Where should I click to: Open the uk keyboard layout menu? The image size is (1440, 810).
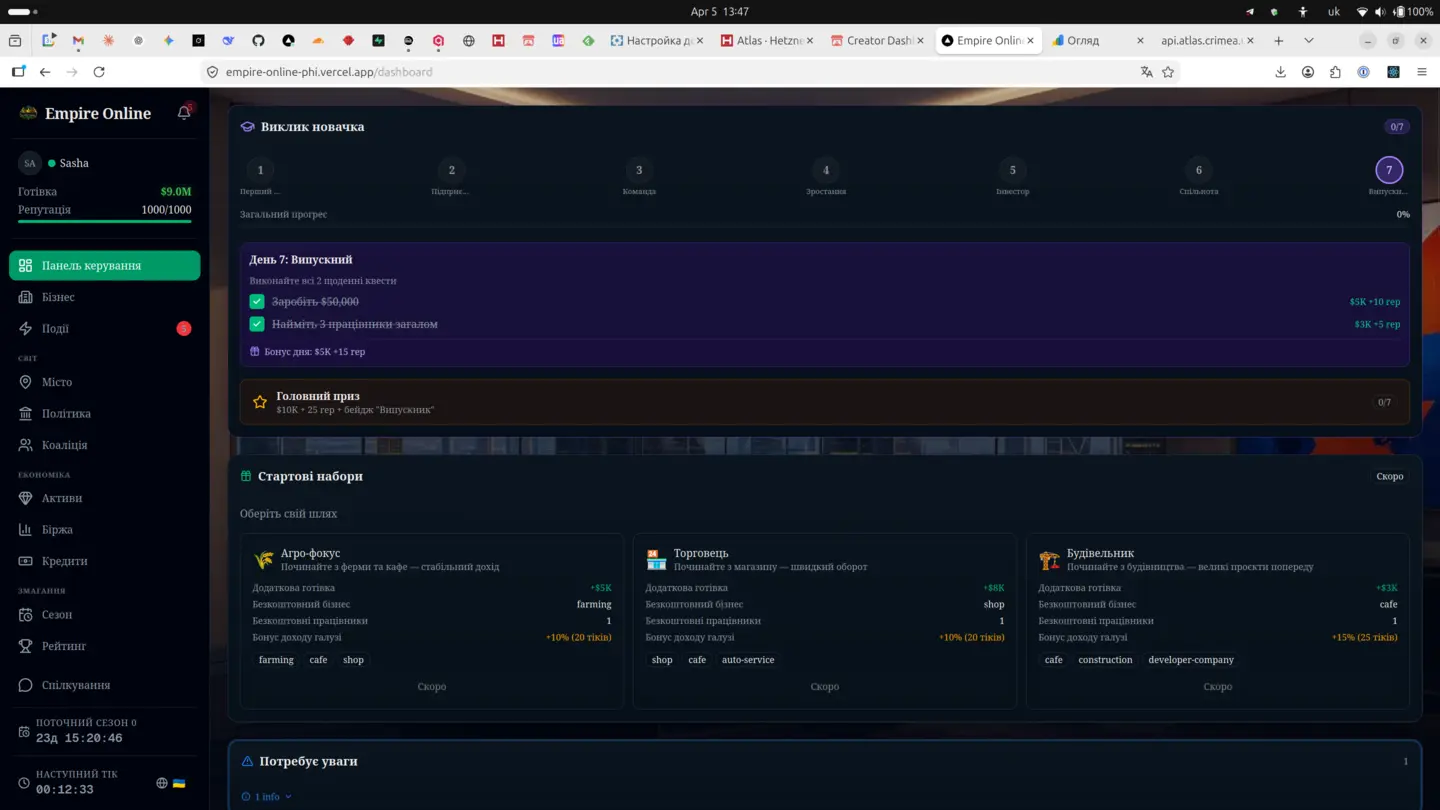[1333, 12]
